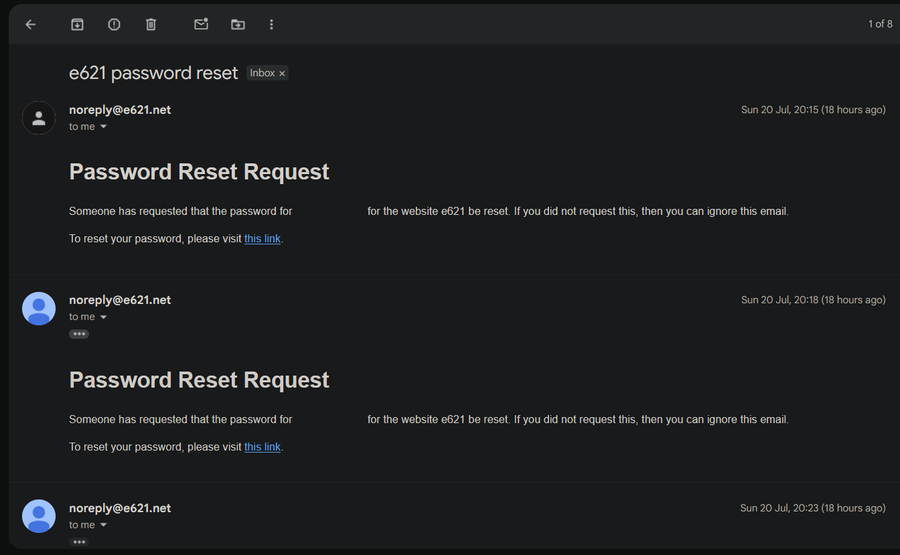The image size is (900, 555).
Task: Click the blue sender avatar on the 20:18 email
Action: [x=38, y=309]
